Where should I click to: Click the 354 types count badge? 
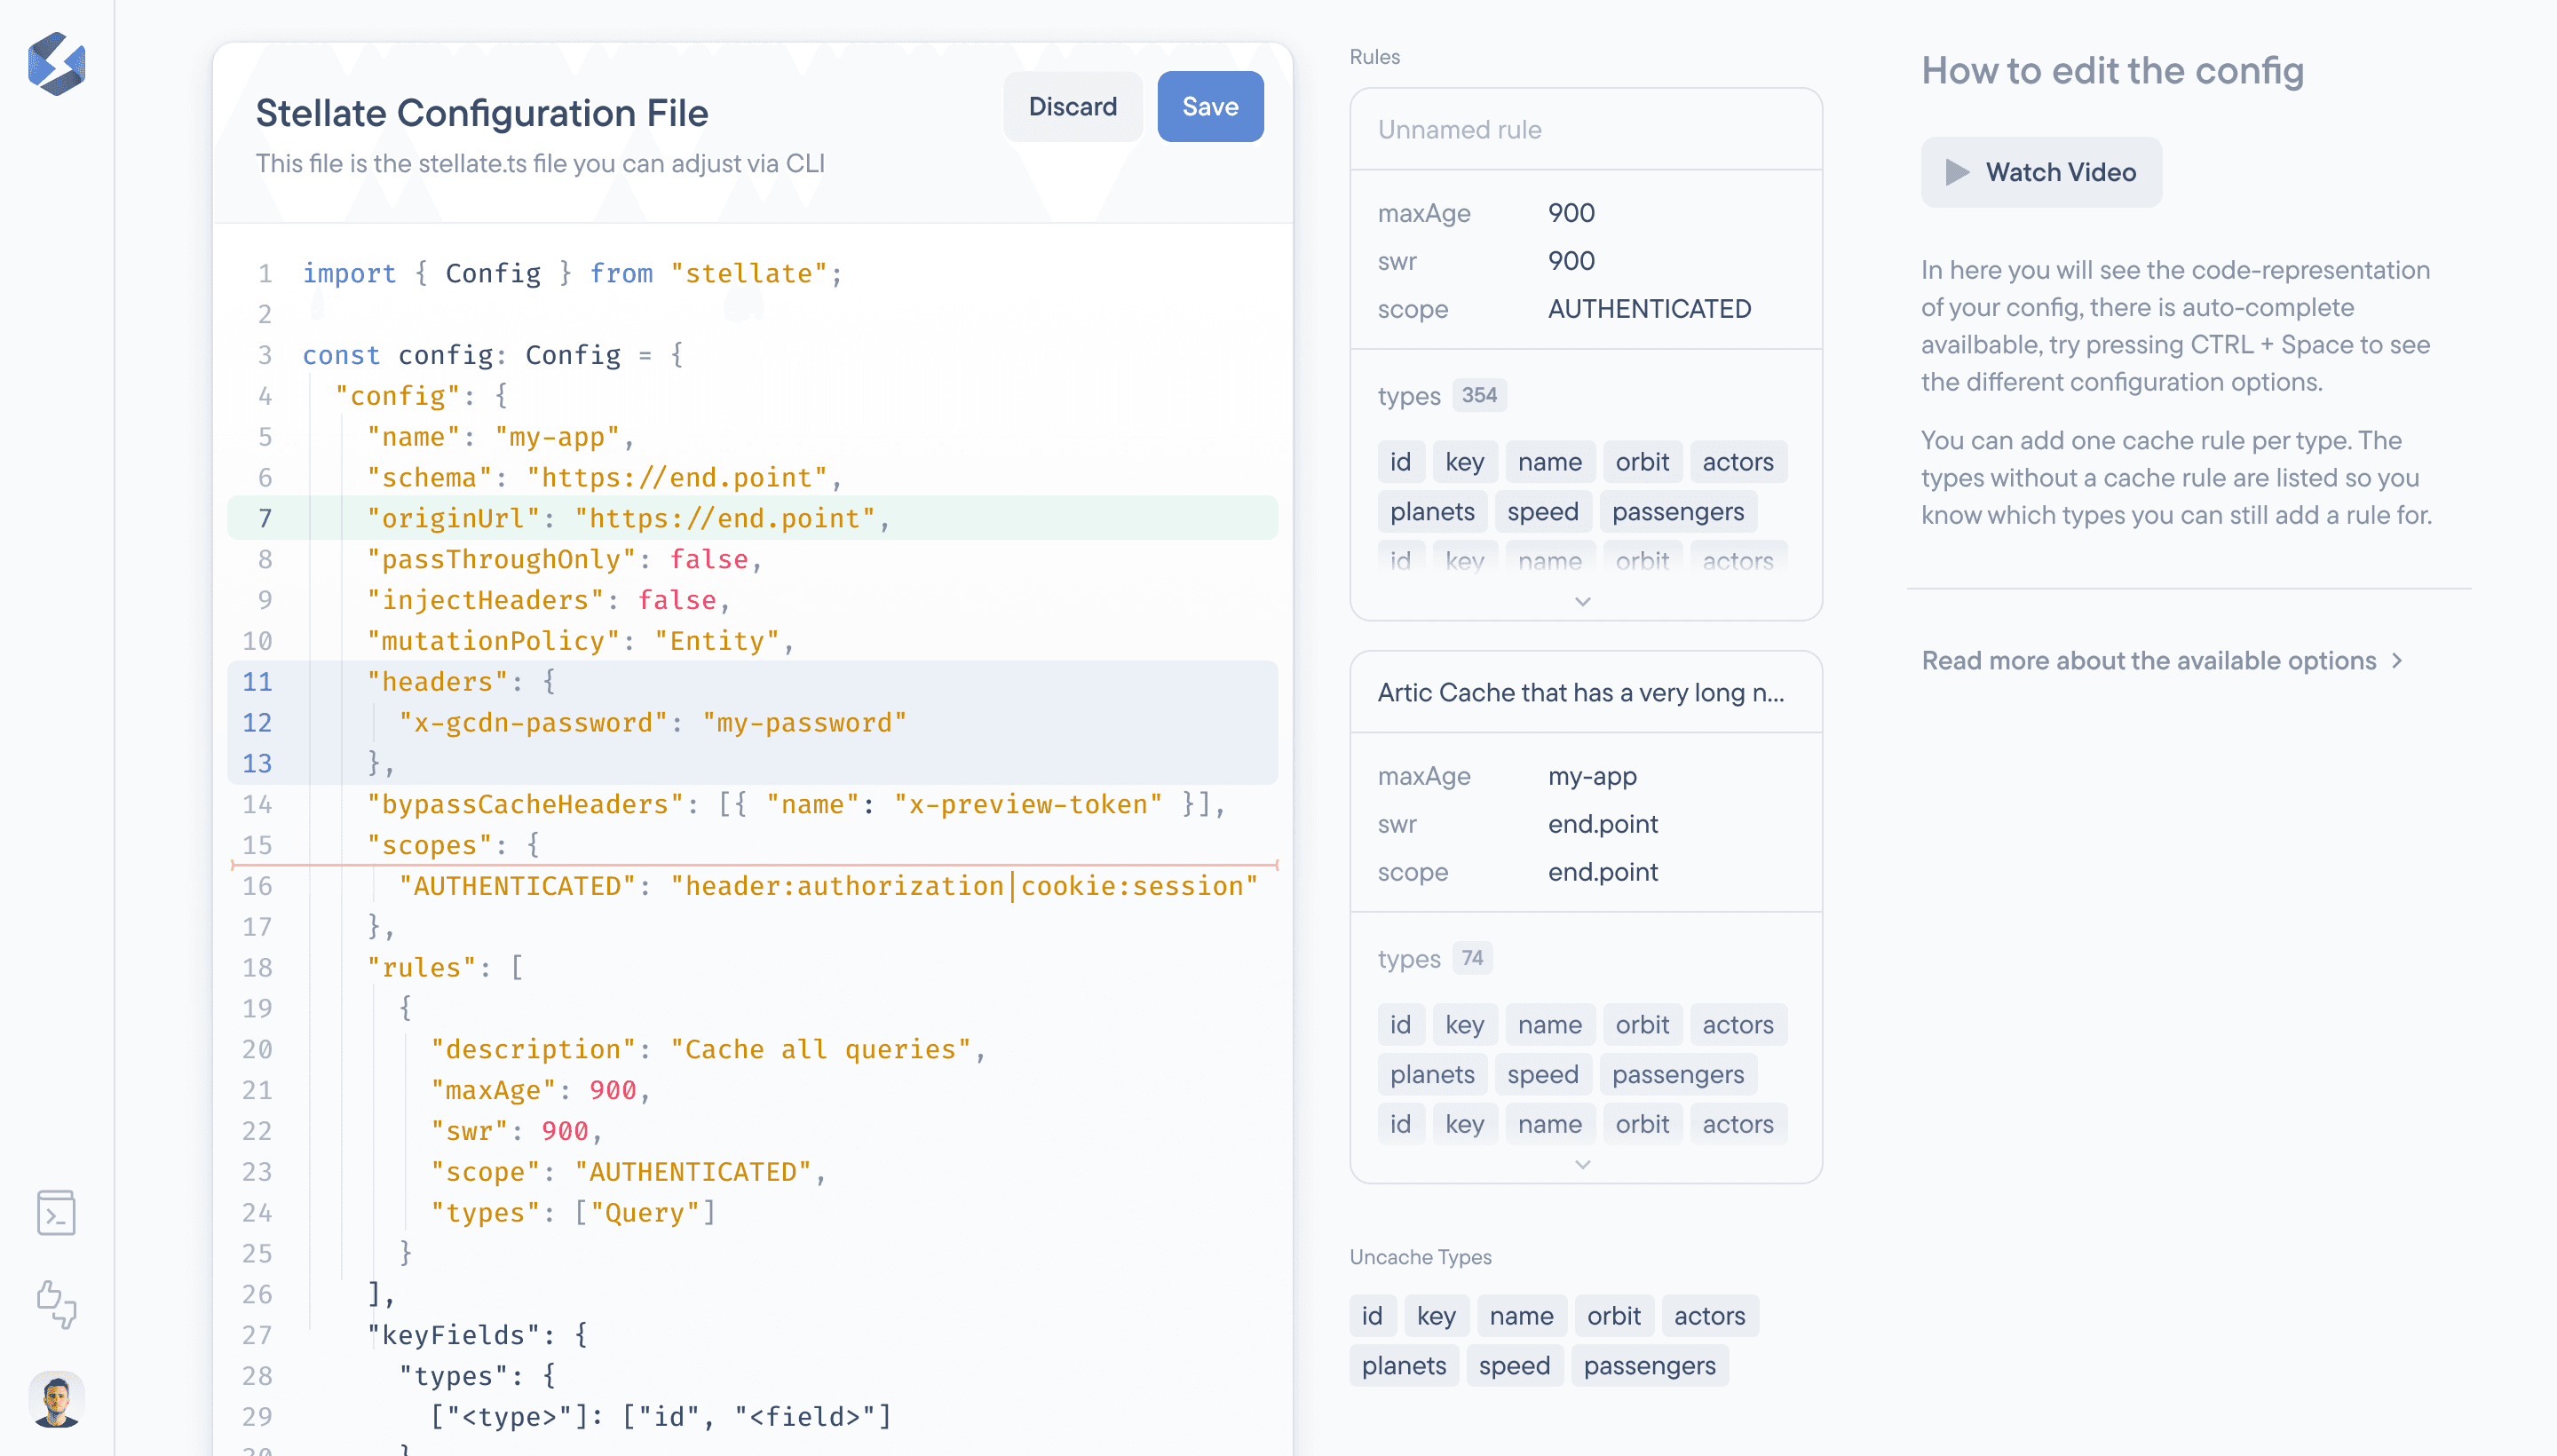pos(1478,395)
